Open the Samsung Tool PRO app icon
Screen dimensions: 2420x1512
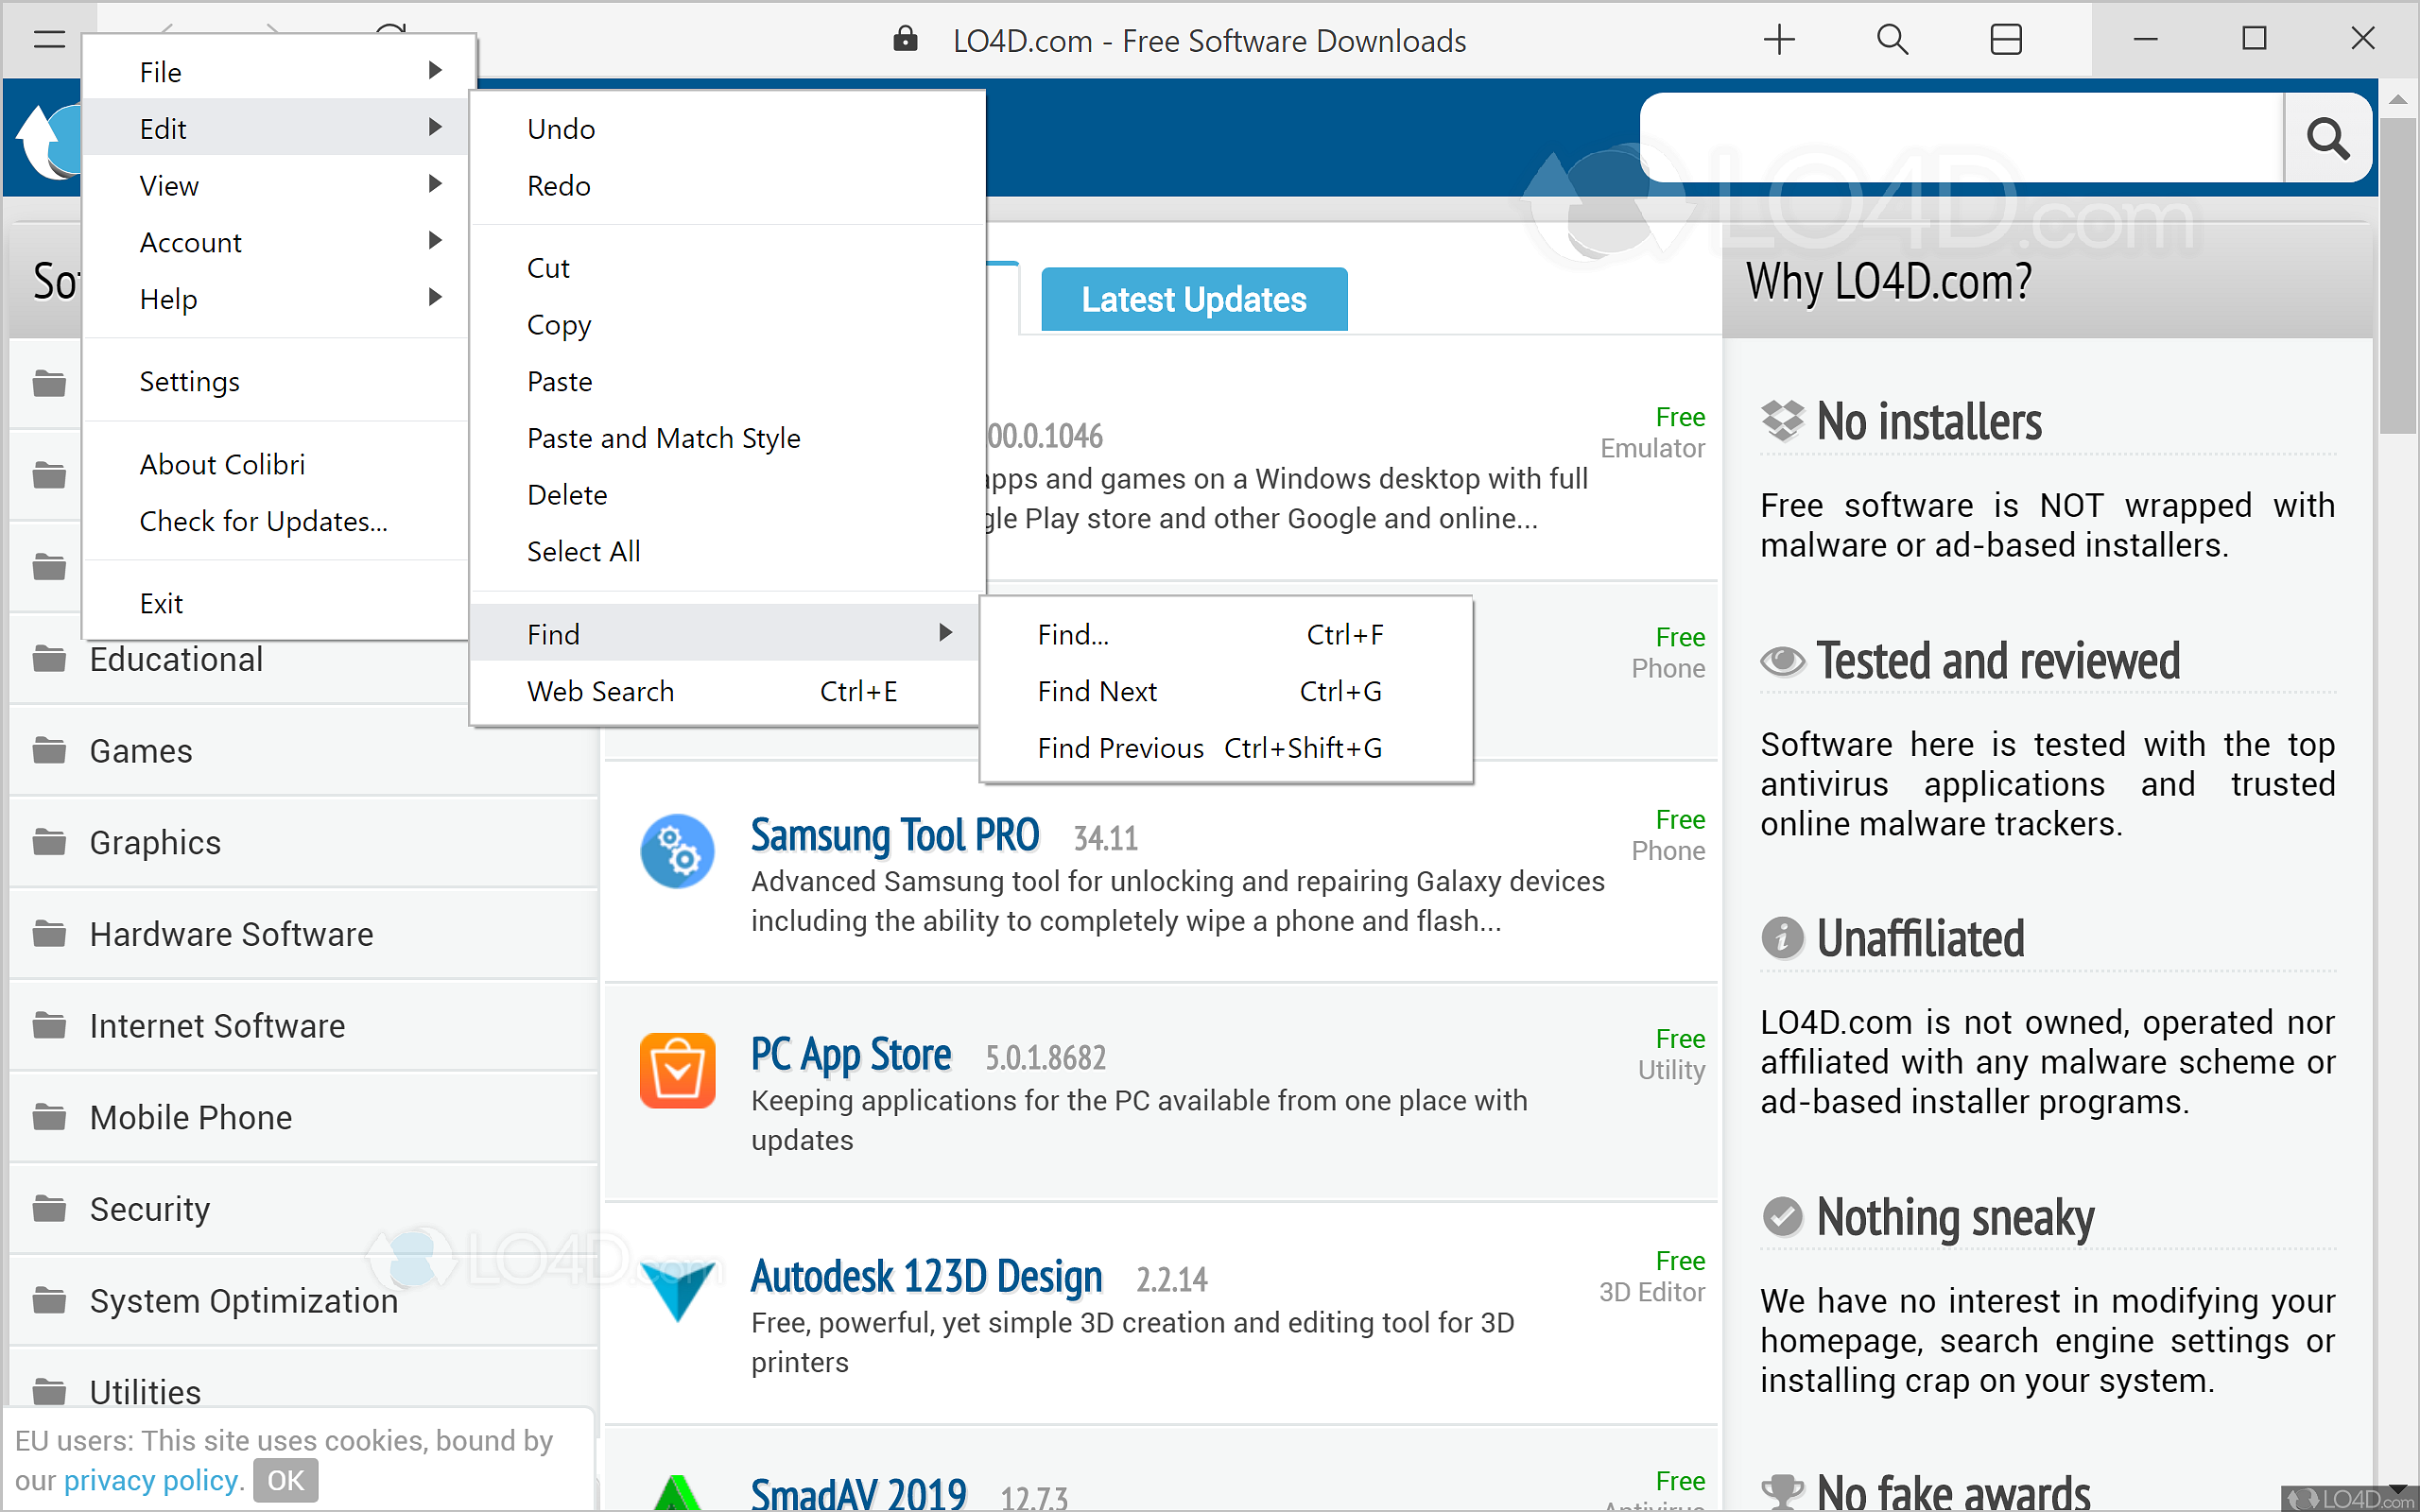[678, 851]
